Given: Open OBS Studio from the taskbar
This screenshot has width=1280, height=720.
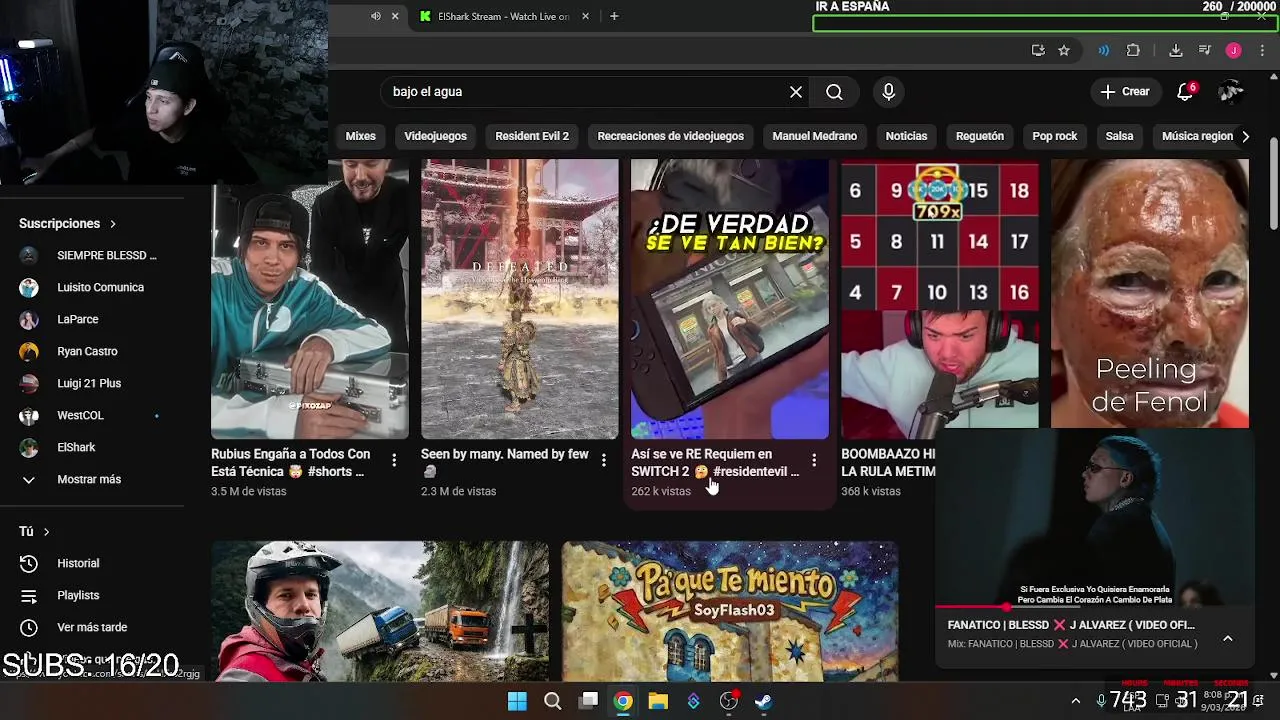Looking at the screenshot, I should point(729,701).
